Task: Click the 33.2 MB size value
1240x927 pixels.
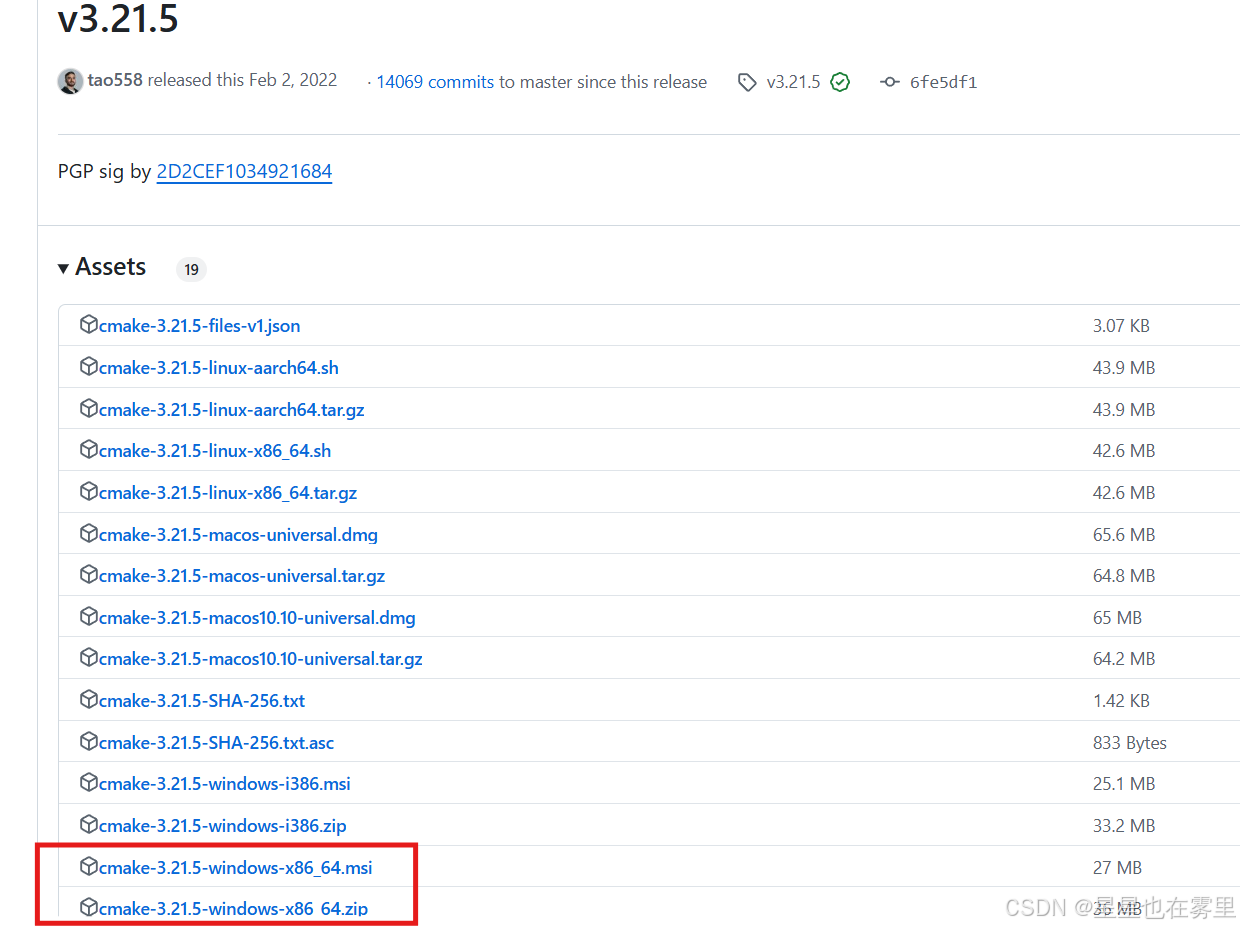Action: 1124,825
